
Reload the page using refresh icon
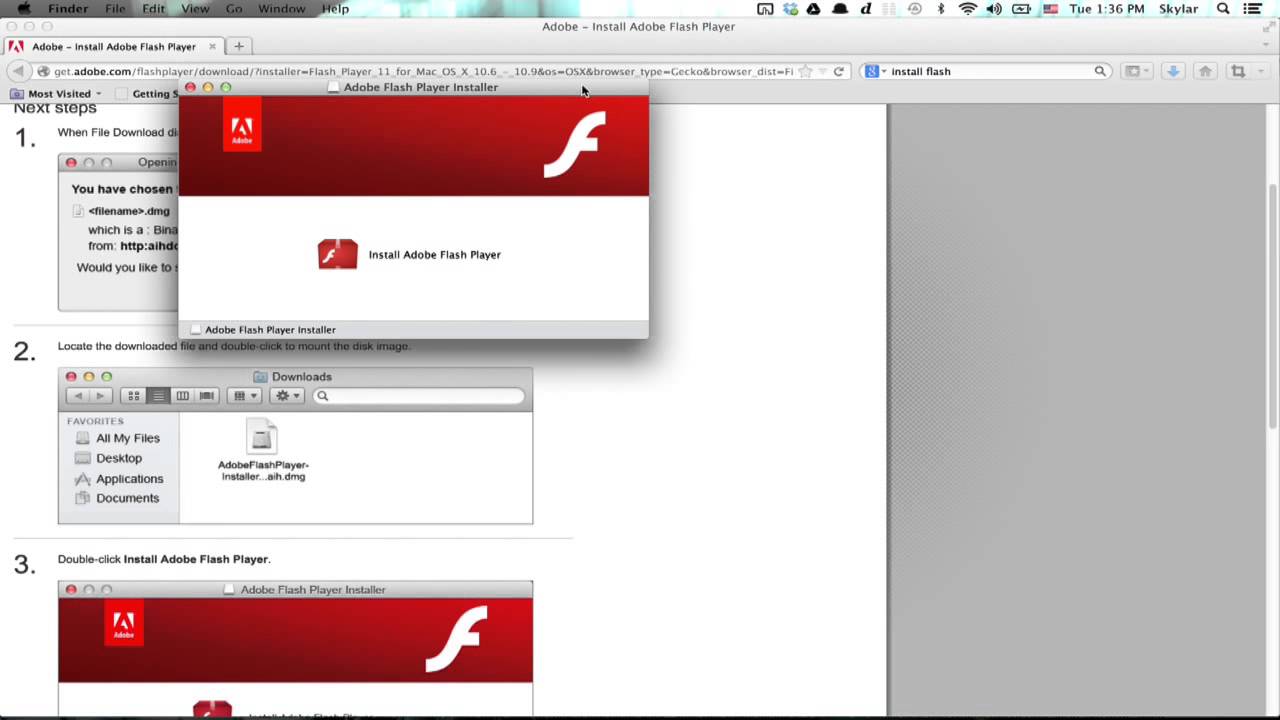click(x=839, y=71)
